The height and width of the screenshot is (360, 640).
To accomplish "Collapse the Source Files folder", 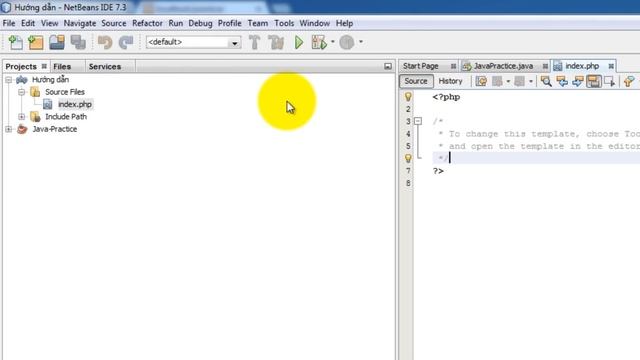I will coord(22,92).
